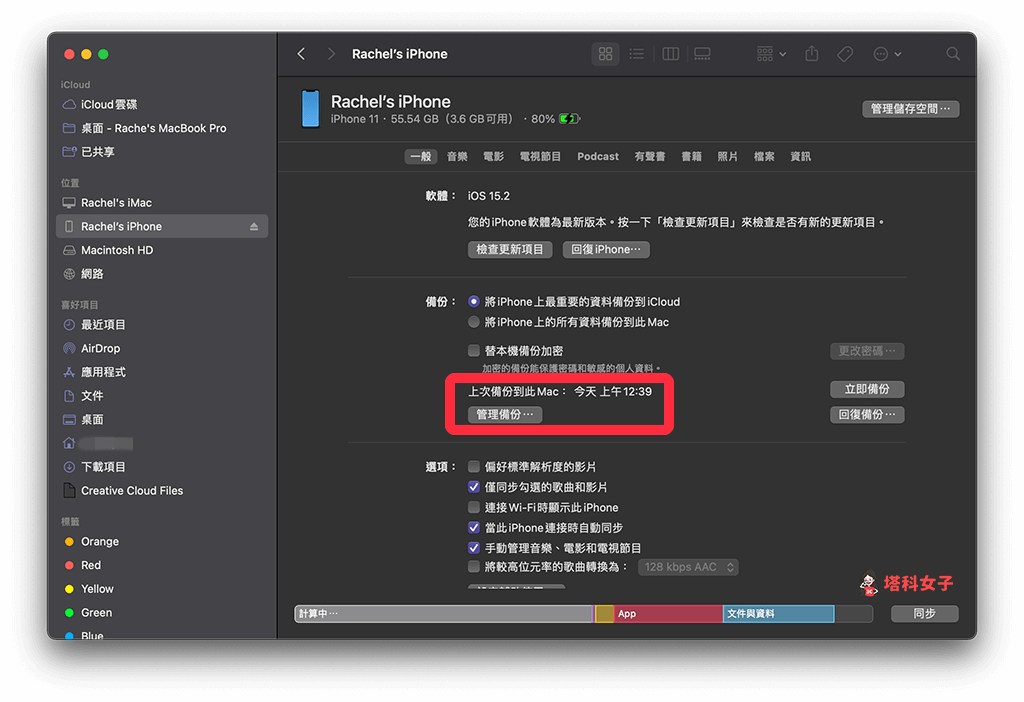Select backup all data to this Mac
Image resolution: width=1024 pixels, height=702 pixels.
point(474,322)
